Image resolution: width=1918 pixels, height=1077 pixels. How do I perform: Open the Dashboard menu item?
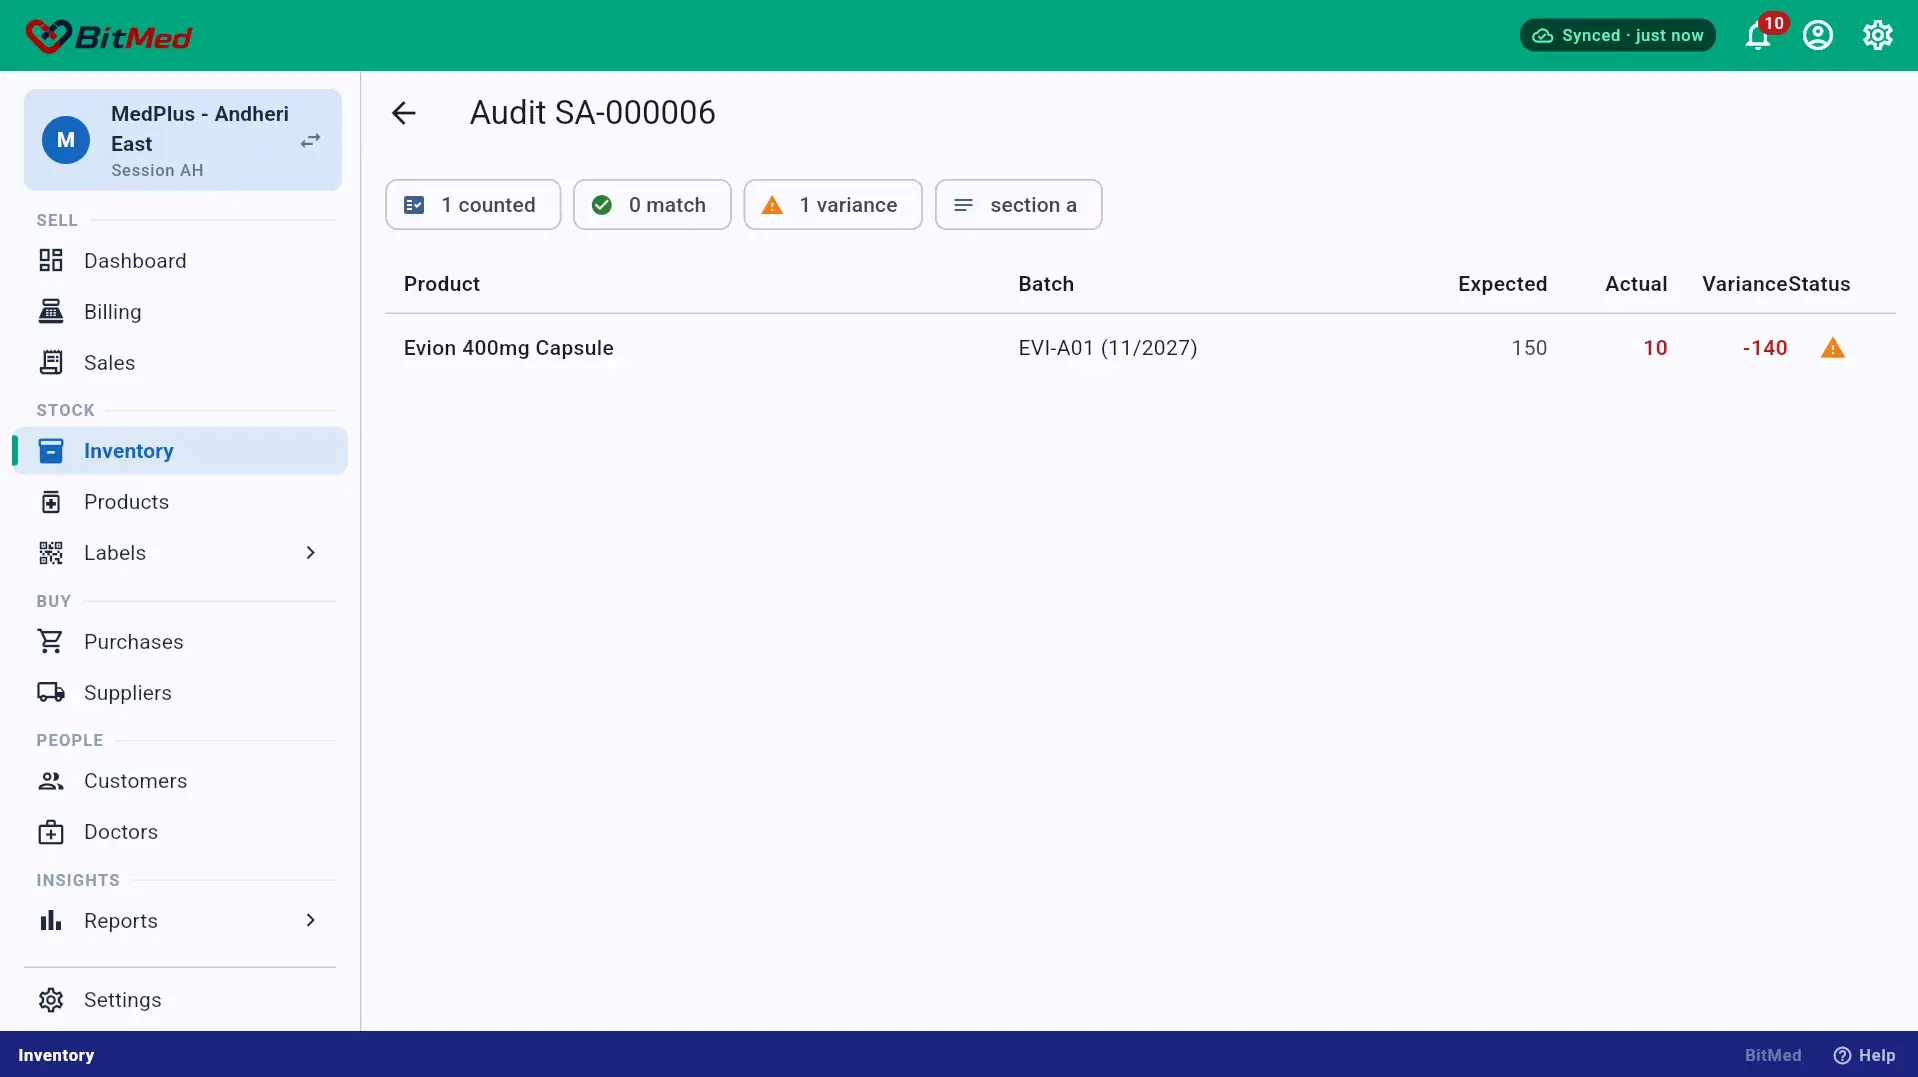pyautogui.click(x=180, y=261)
